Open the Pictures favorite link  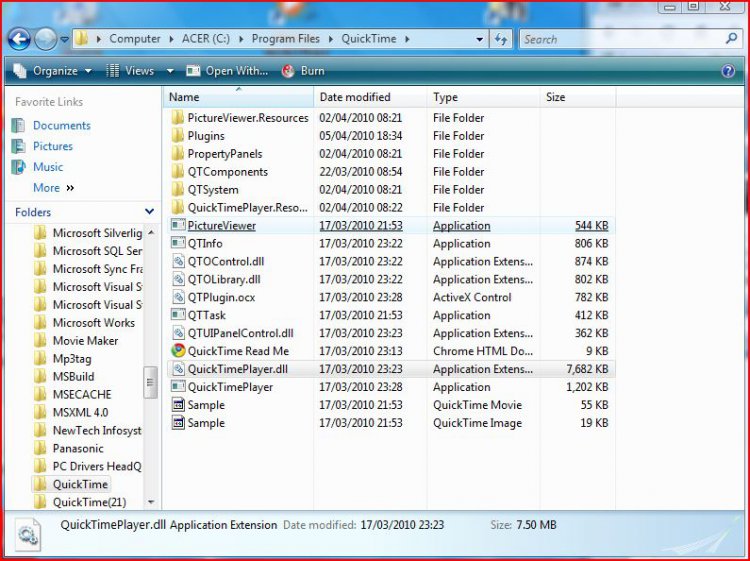point(53,146)
